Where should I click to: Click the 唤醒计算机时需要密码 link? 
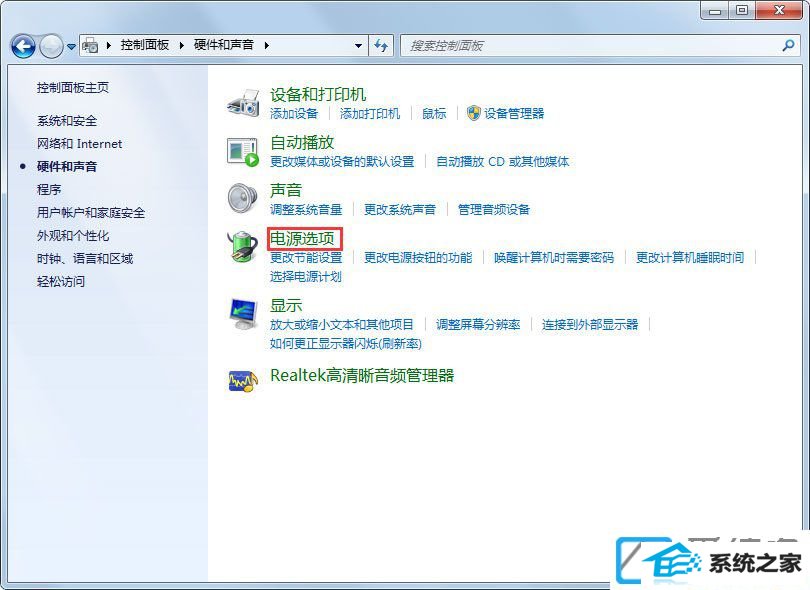554,257
